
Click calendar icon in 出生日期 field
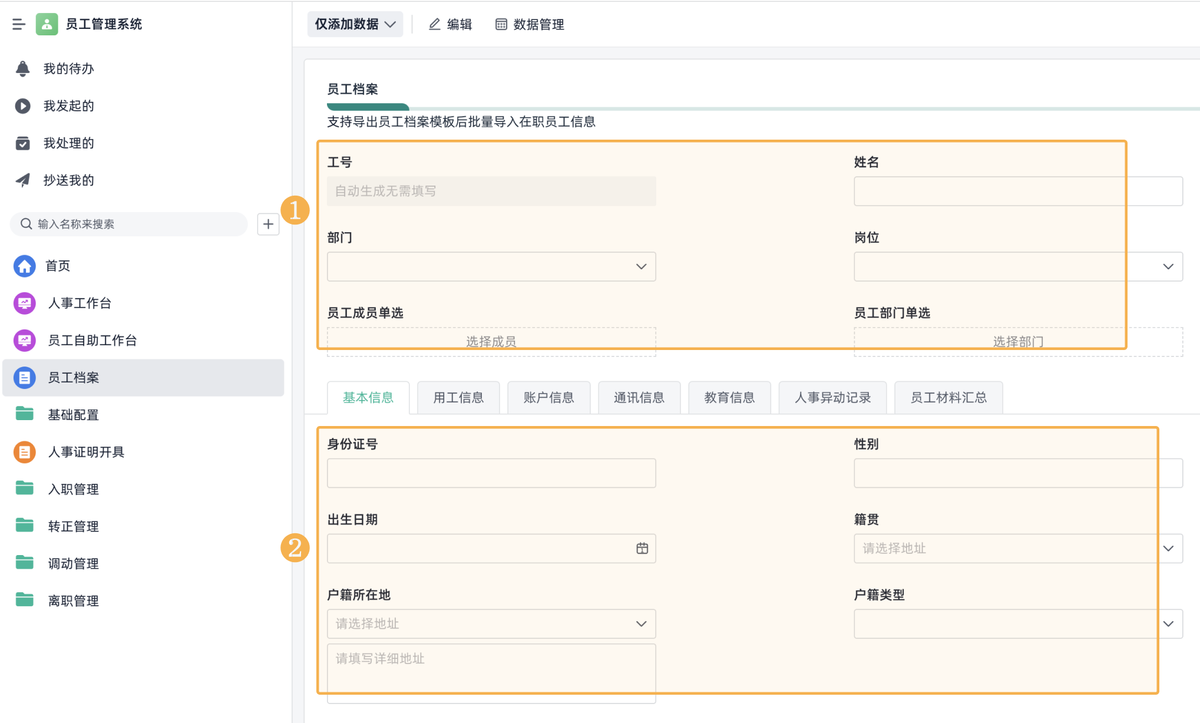click(x=642, y=548)
